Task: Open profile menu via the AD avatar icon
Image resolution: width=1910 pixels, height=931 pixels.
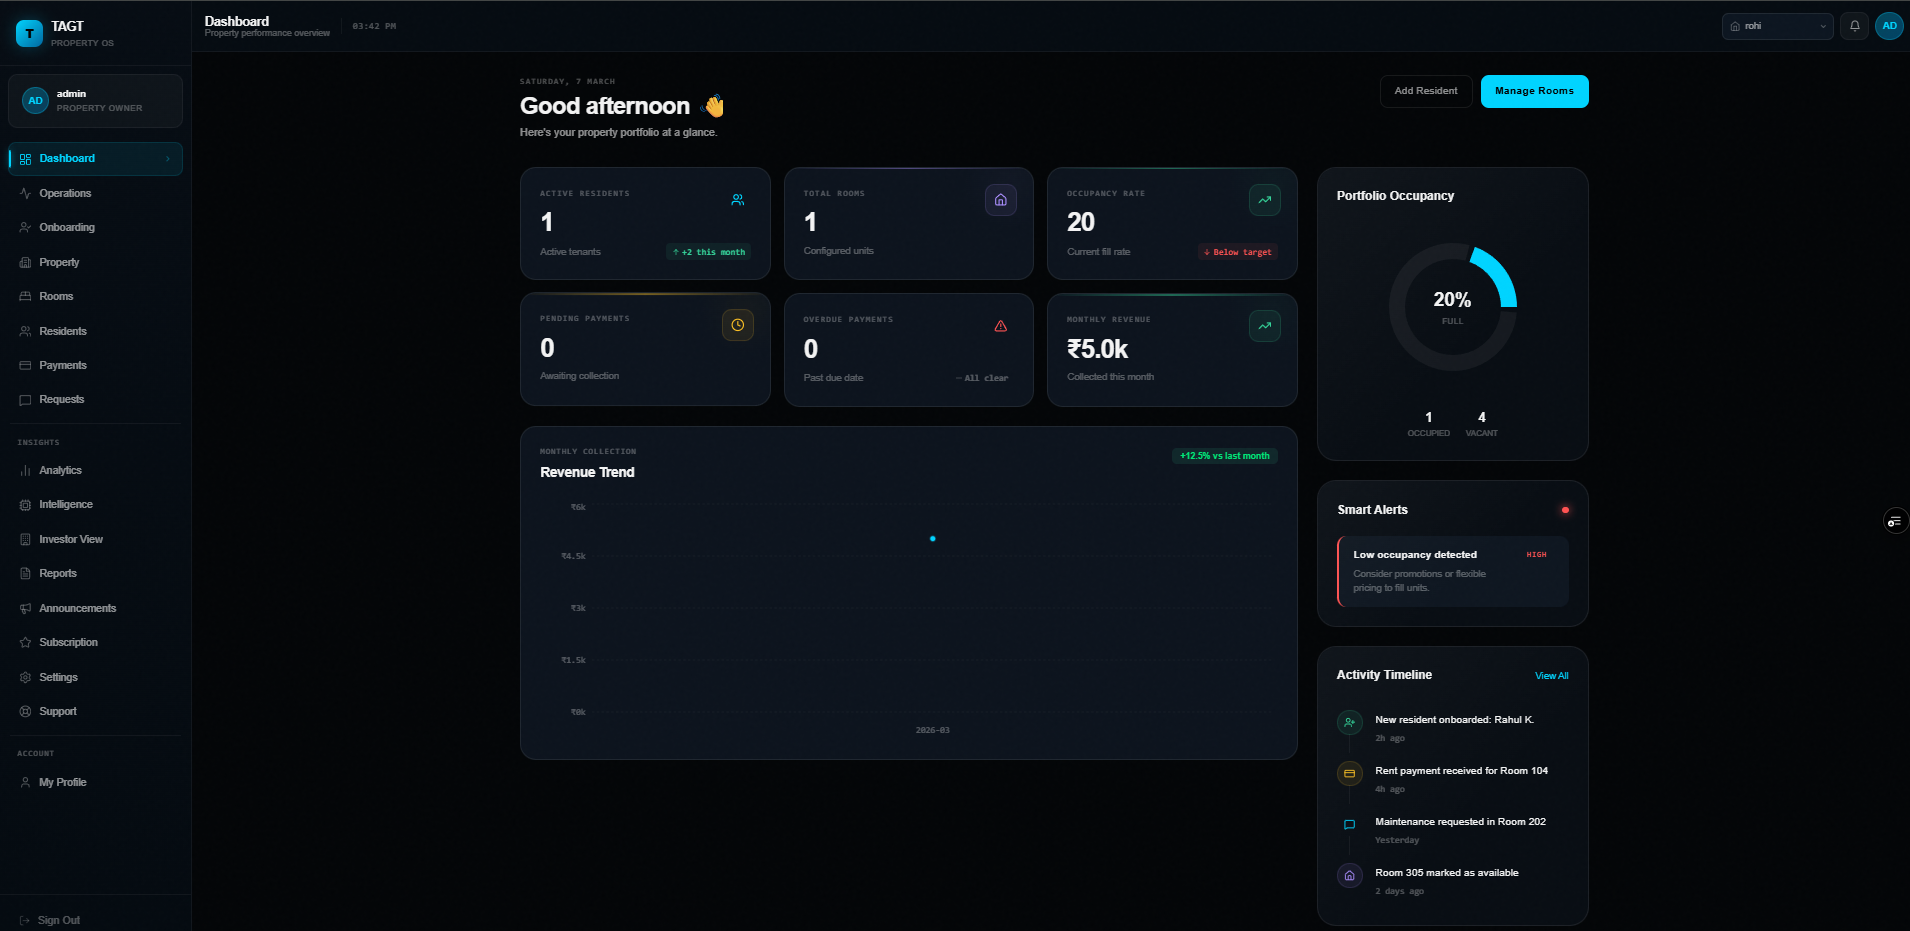Action: [x=1890, y=25]
